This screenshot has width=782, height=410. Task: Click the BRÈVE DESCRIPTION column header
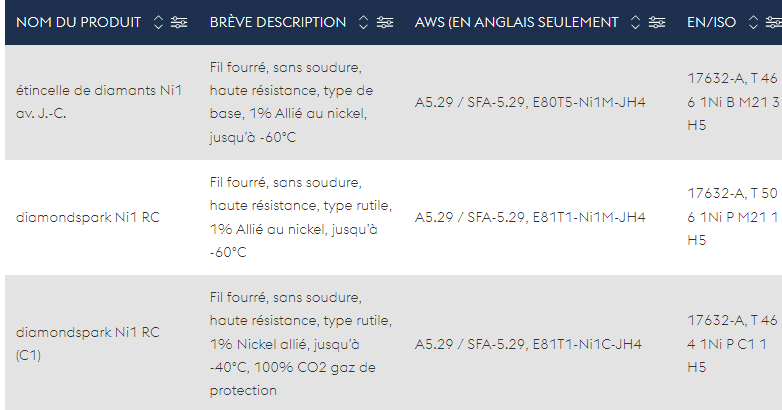tap(278, 22)
